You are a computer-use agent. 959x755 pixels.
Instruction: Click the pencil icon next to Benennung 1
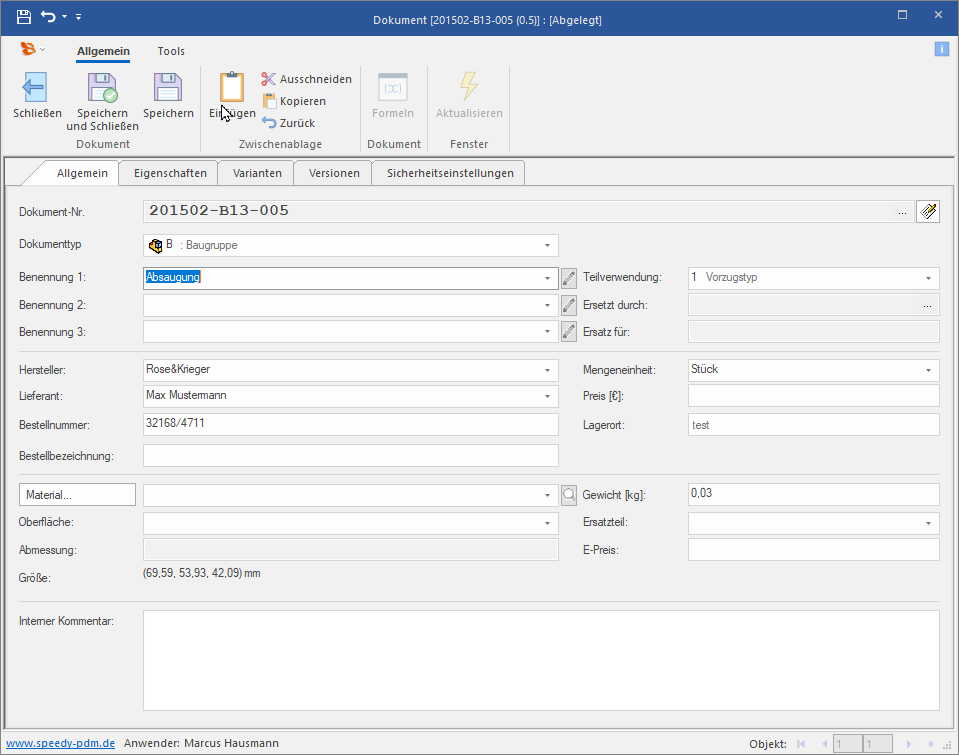[x=569, y=278]
